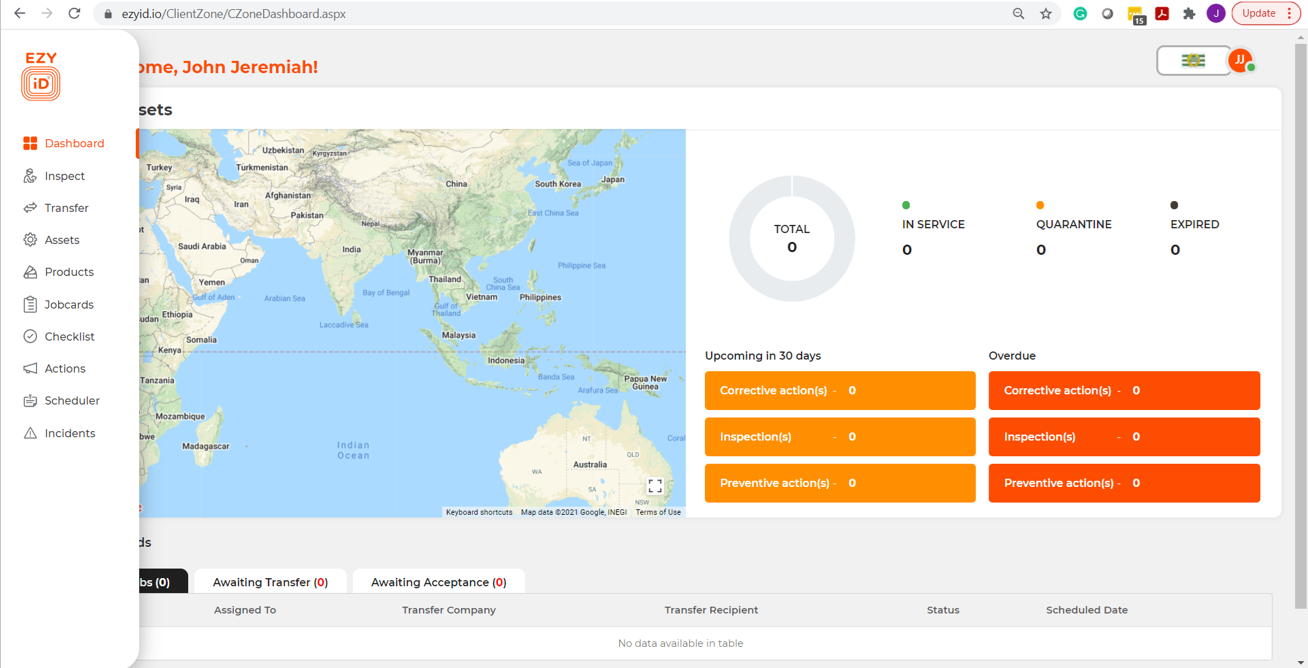Screen dimensions: 1308x668
Task: Open the Inspect section from the sidebar
Action: pyautogui.click(x=30, y=175)
